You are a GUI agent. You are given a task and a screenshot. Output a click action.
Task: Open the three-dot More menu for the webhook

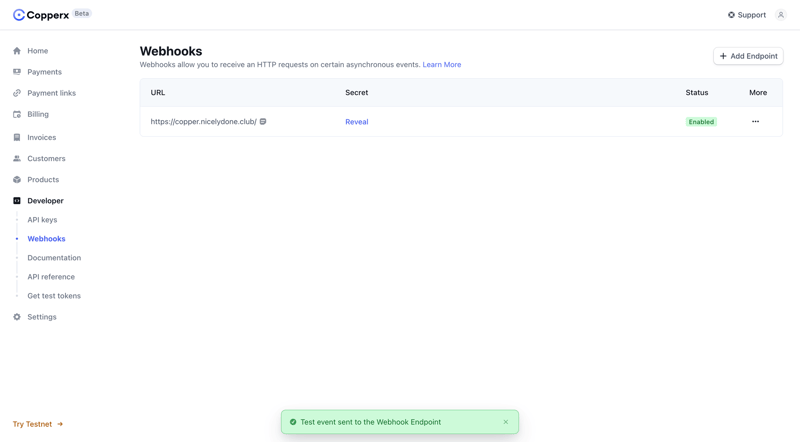(756, 121)
